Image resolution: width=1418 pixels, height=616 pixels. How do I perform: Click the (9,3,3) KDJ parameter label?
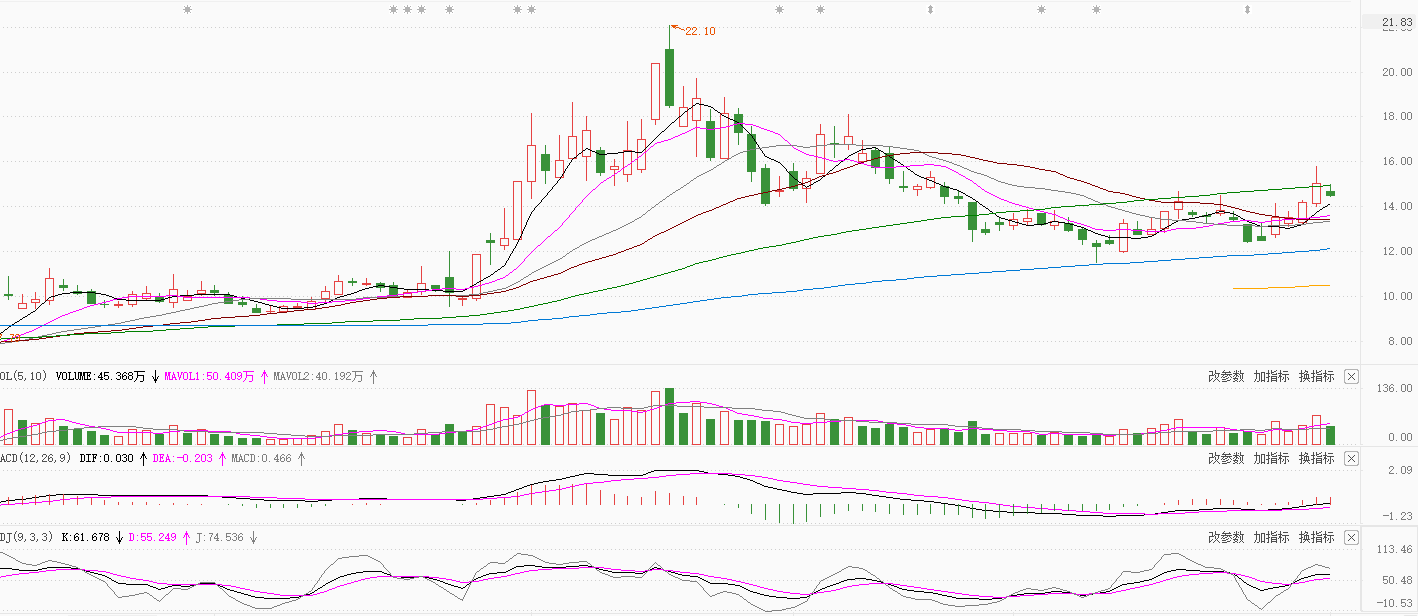[x=36, y=538]
